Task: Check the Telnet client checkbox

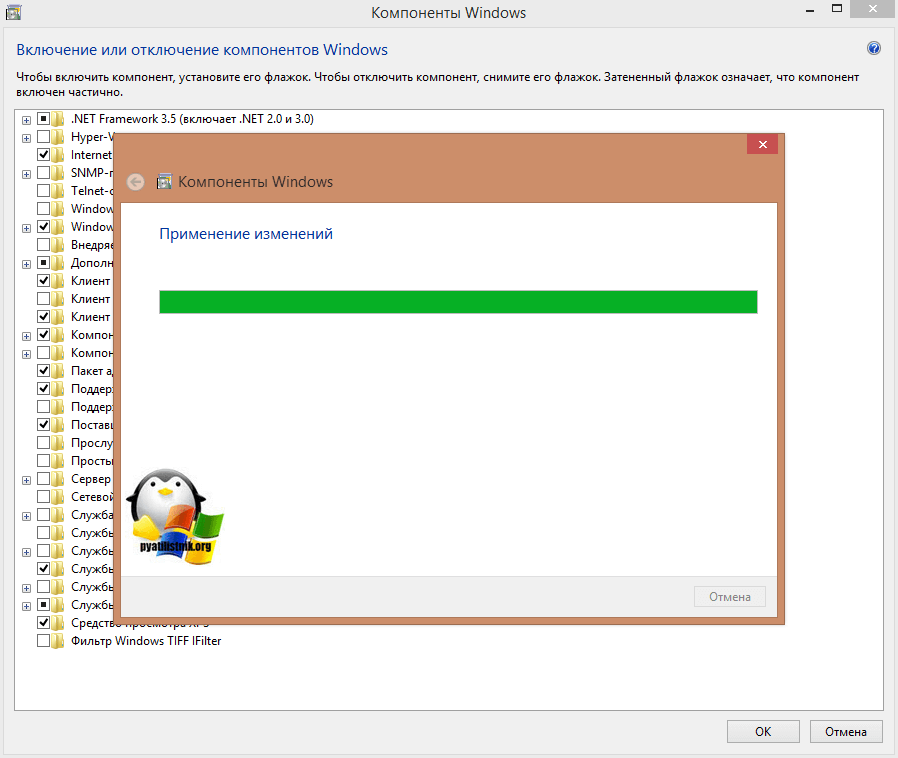Action: point(44,191)
